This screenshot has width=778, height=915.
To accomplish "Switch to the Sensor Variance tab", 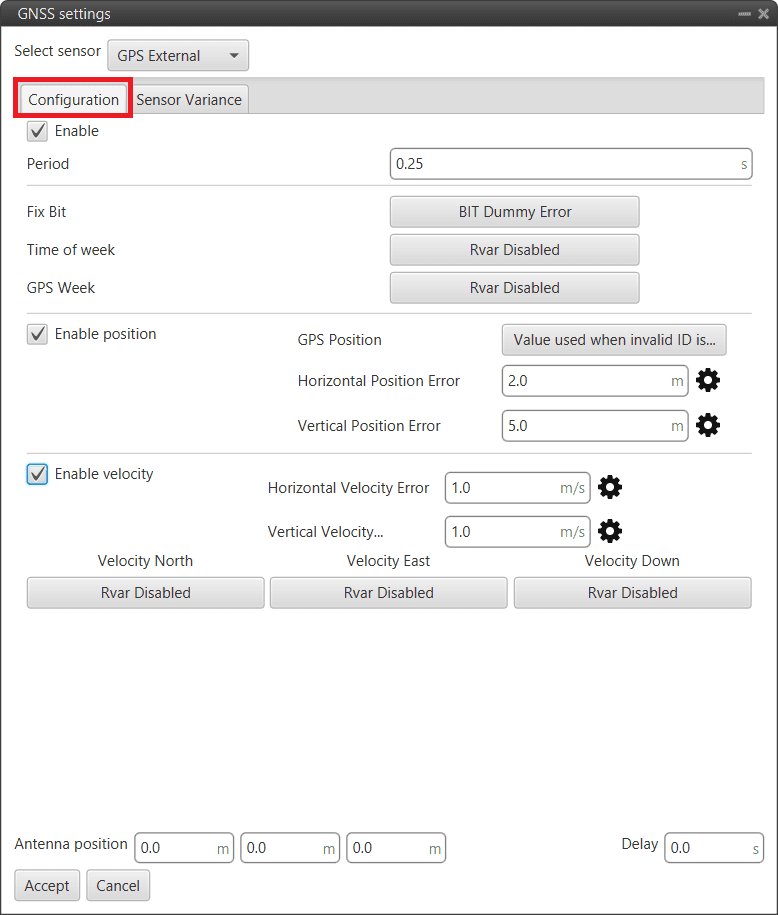I will click(x=189, y=100).
